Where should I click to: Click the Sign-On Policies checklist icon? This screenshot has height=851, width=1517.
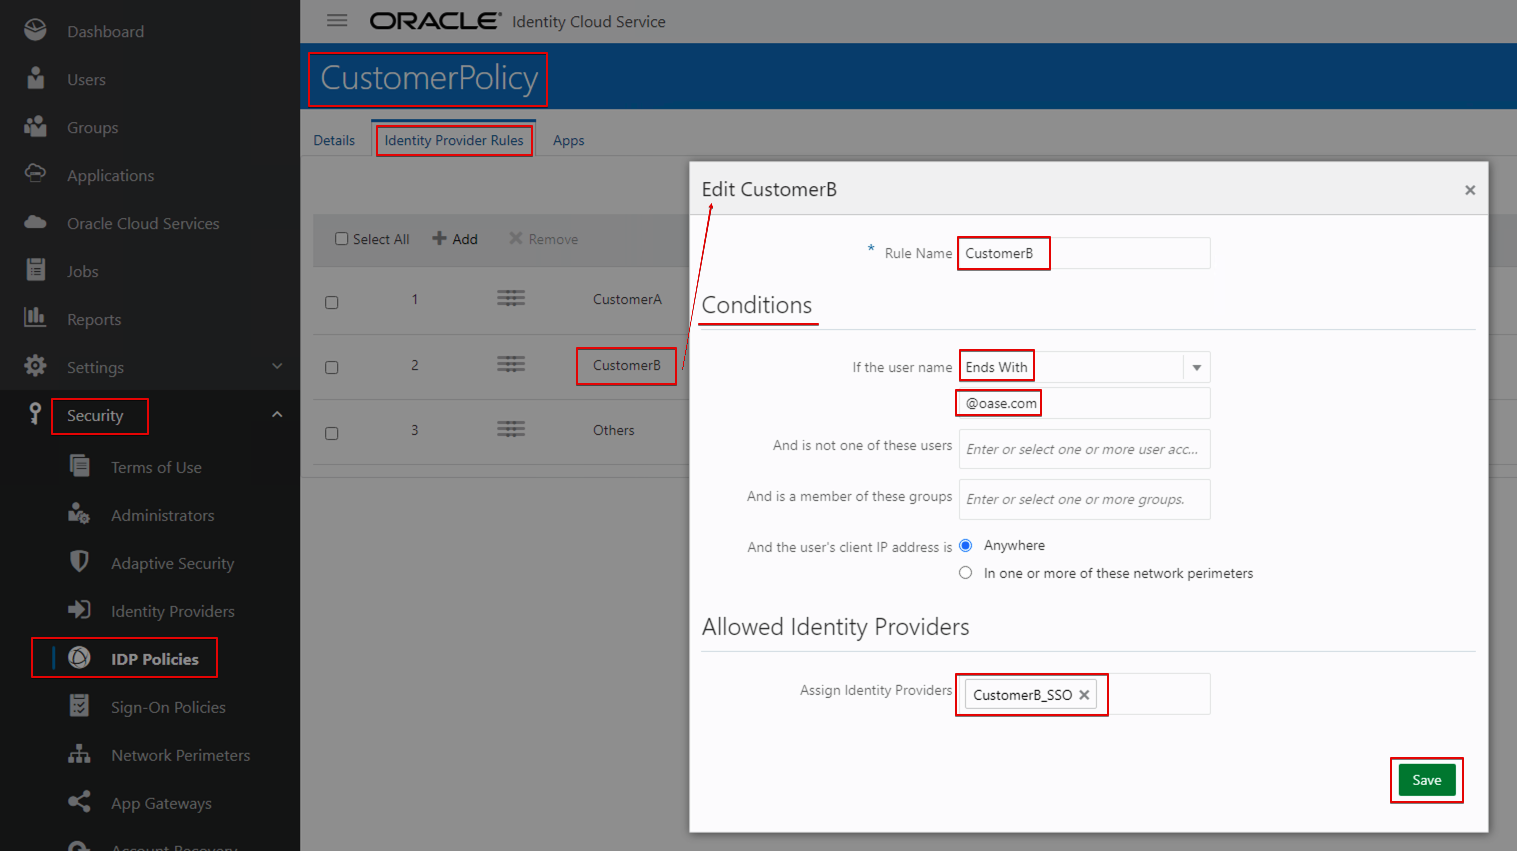79,706
